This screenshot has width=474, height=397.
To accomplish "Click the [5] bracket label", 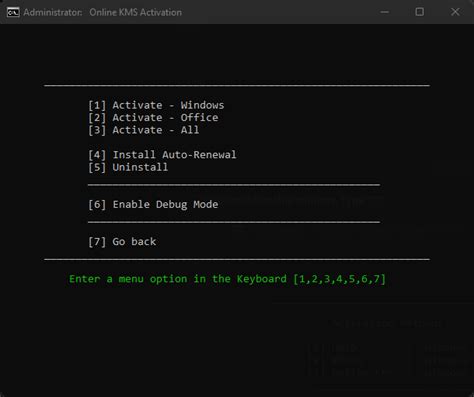I will coord(97,167).
